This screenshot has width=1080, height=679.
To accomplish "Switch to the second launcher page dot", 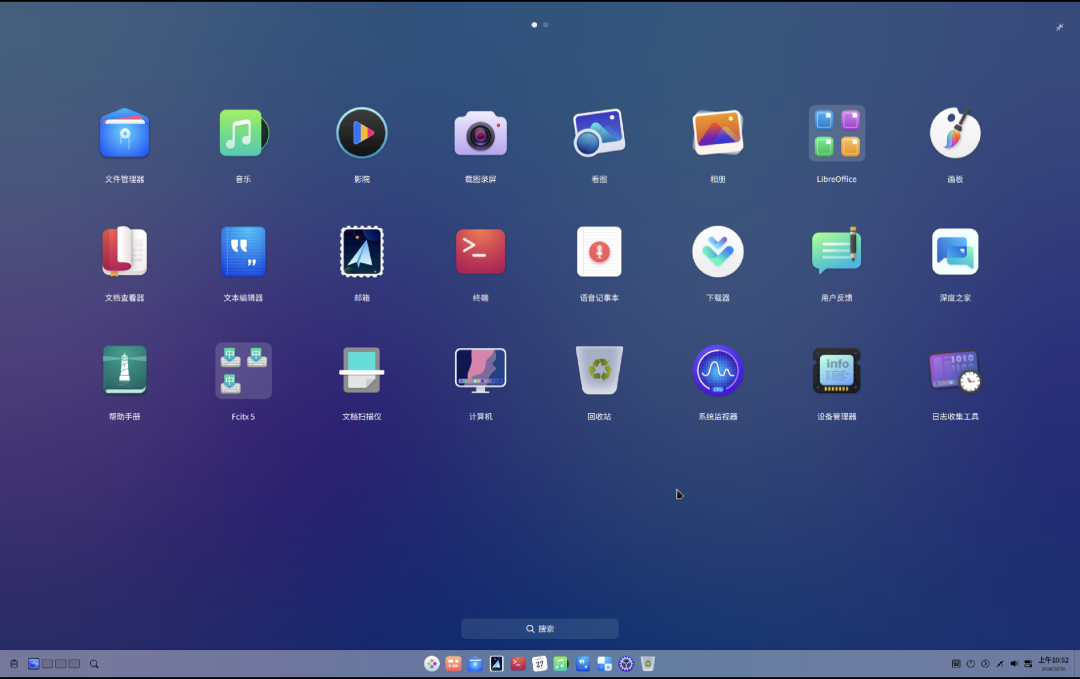I will point(548,25).
